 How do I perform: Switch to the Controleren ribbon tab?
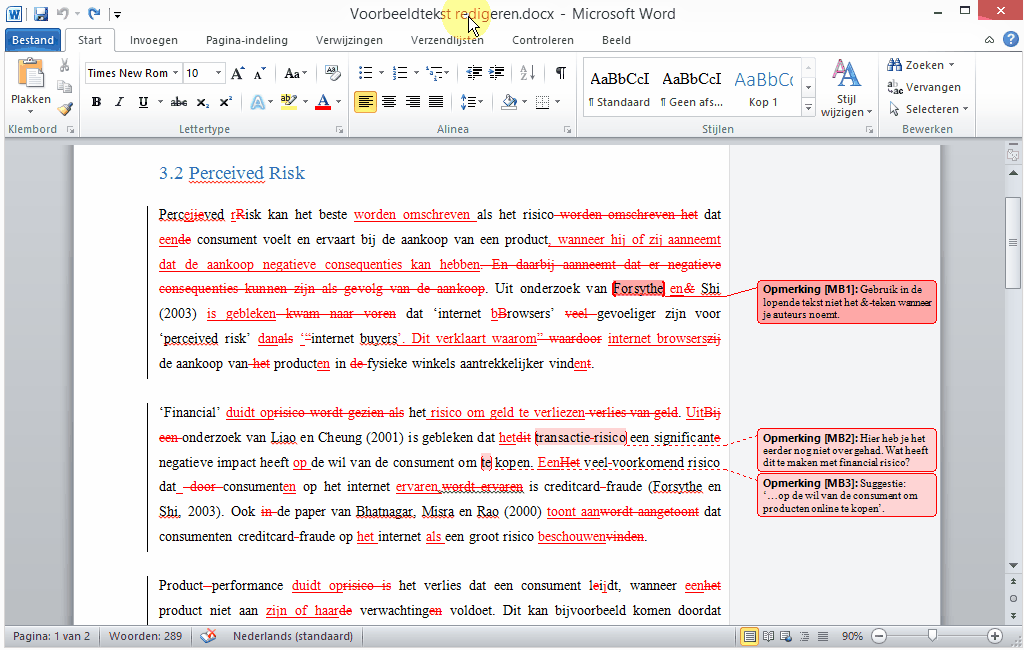click(542, 40)
